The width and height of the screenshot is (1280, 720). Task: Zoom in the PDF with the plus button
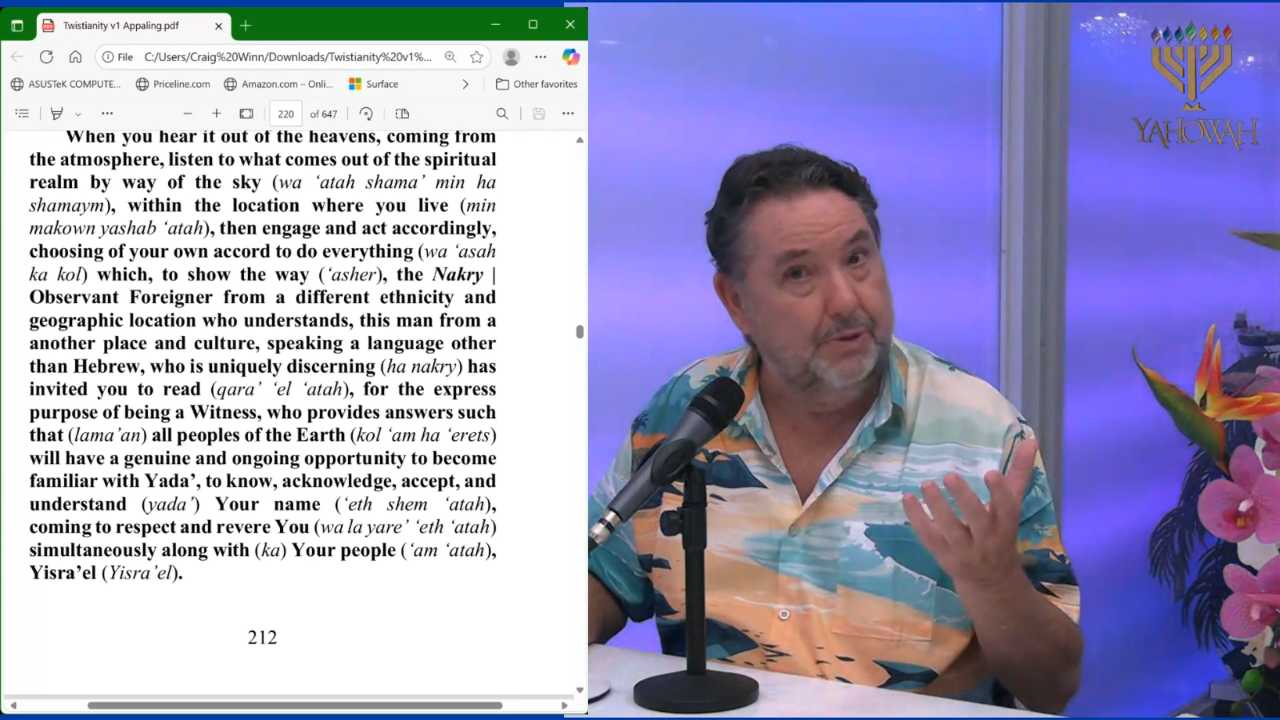pyautogui.click(x=216, y=114)
